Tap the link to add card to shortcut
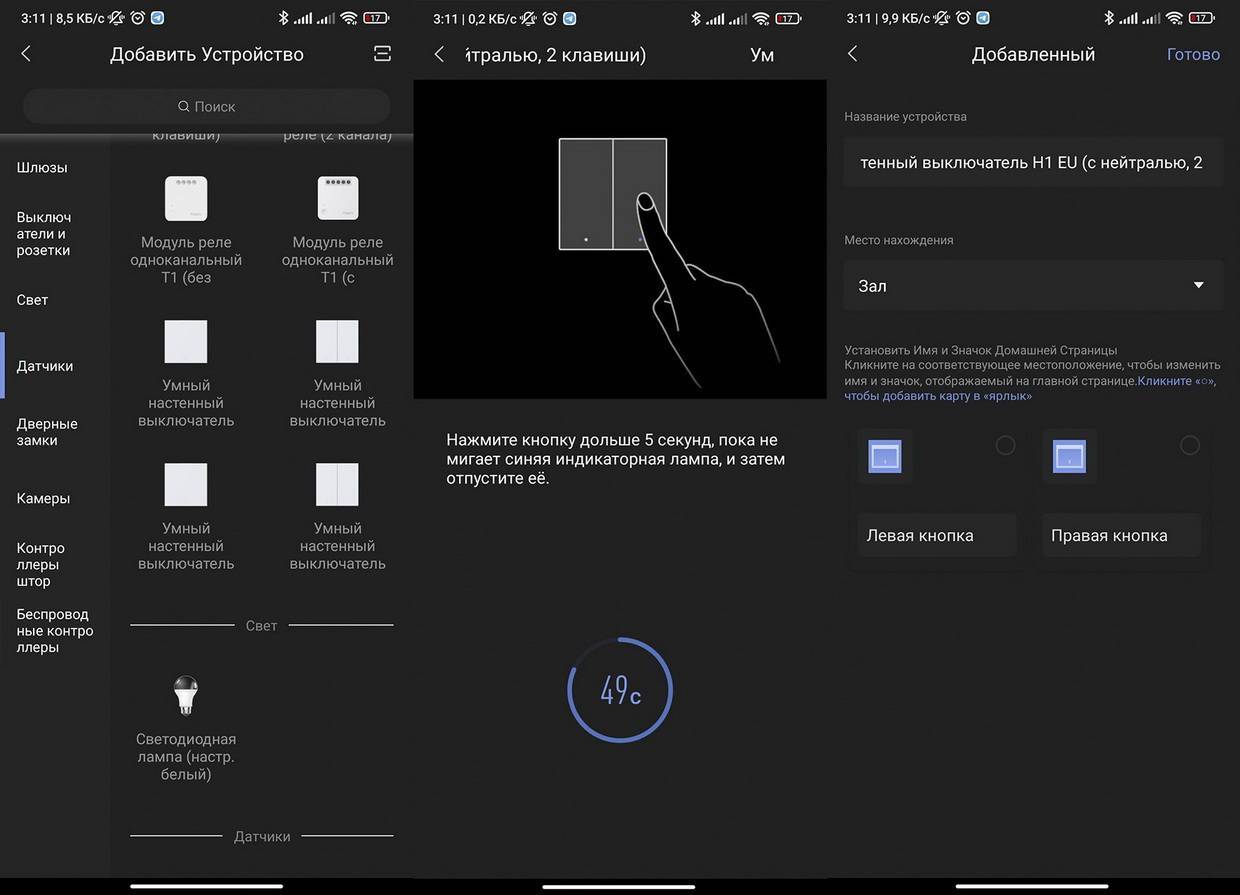 click(938, 396)
